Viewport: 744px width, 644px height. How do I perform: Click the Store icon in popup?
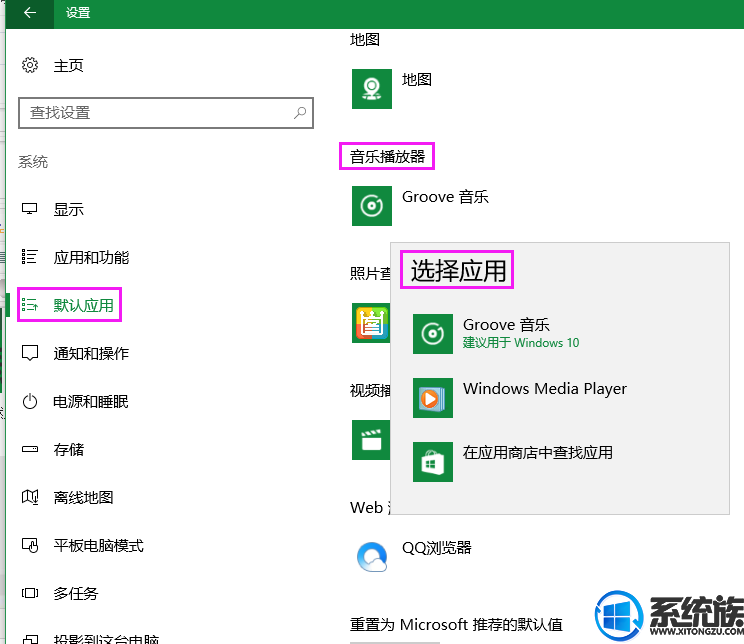[x=433, y=462]
